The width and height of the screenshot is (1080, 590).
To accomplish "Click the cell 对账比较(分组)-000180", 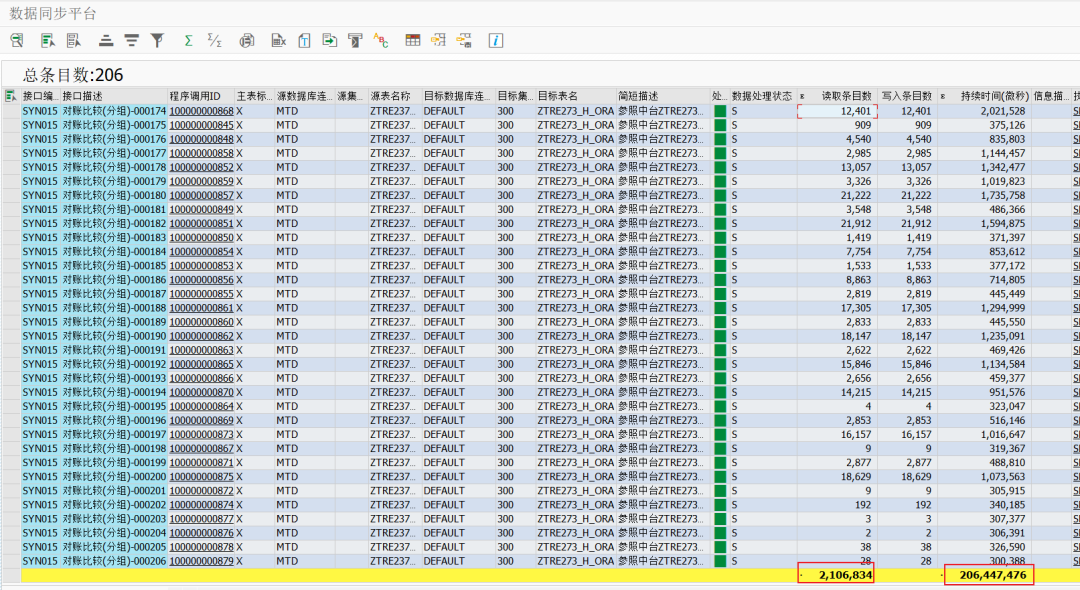I will coord(114,196).
